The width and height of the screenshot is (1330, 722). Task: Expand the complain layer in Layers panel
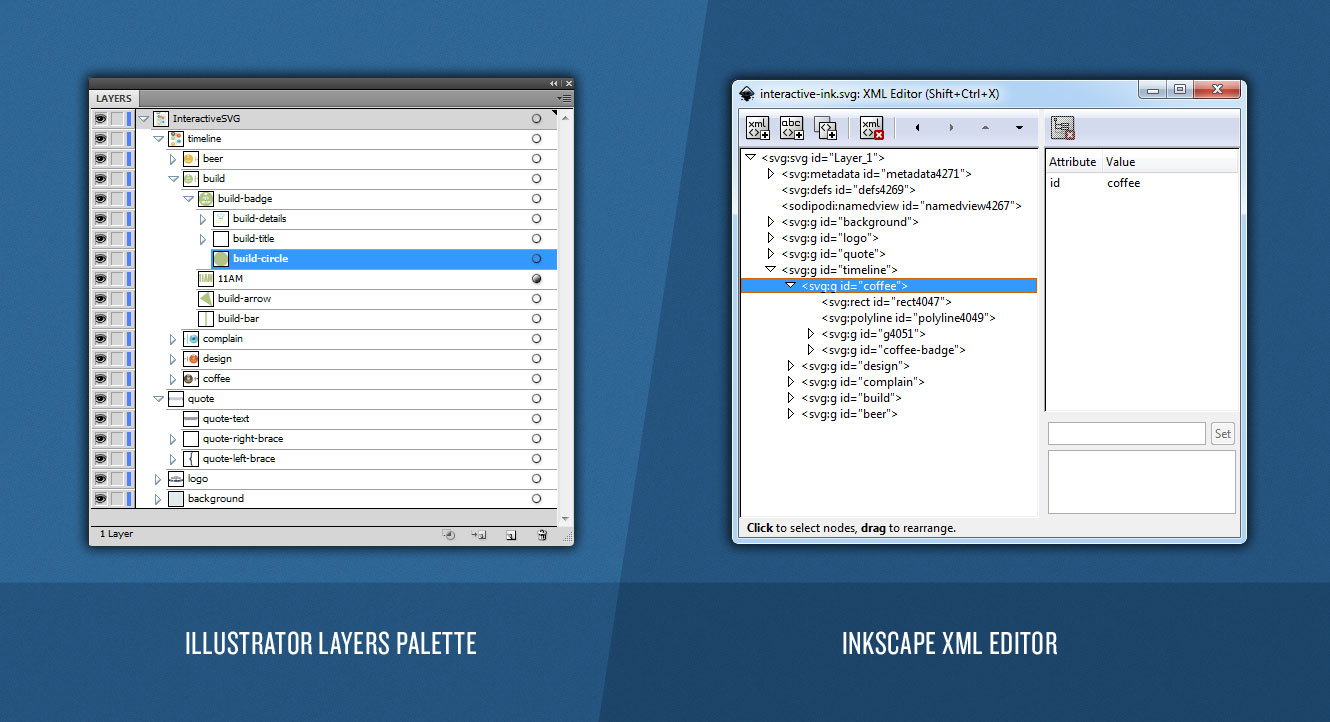point(173,339)
